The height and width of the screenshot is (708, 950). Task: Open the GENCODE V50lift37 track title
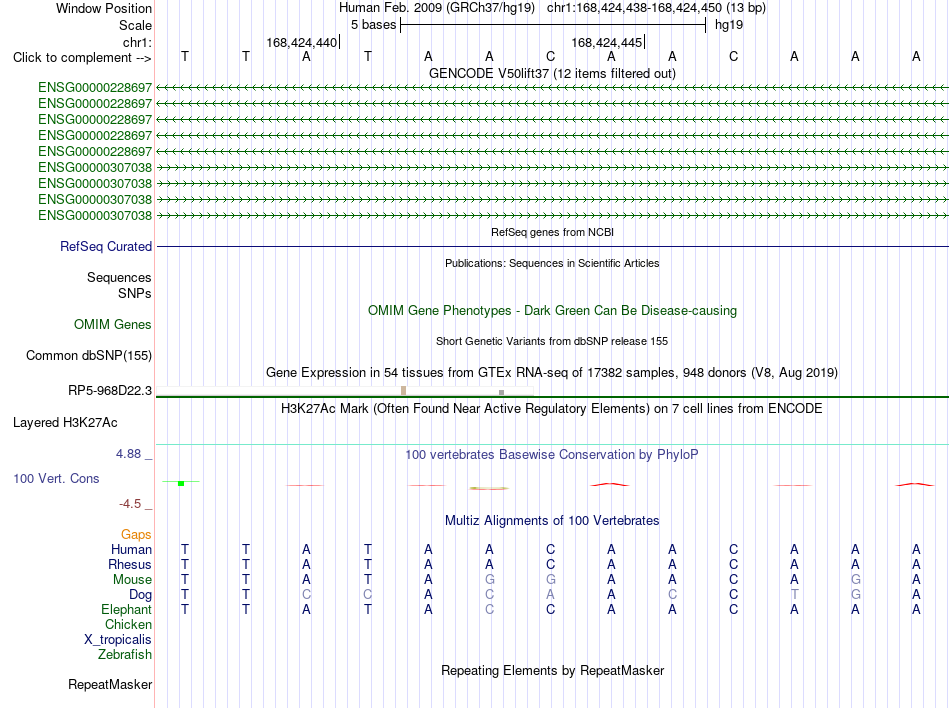click(552, 73)
